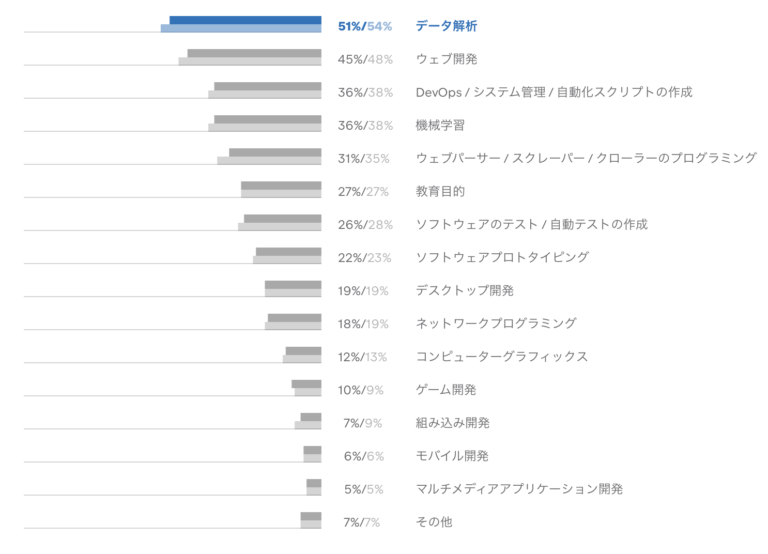This screenshot has width=768, height=554.
Task: Click the 組み込み開発 label
Action: pos(452,423)
